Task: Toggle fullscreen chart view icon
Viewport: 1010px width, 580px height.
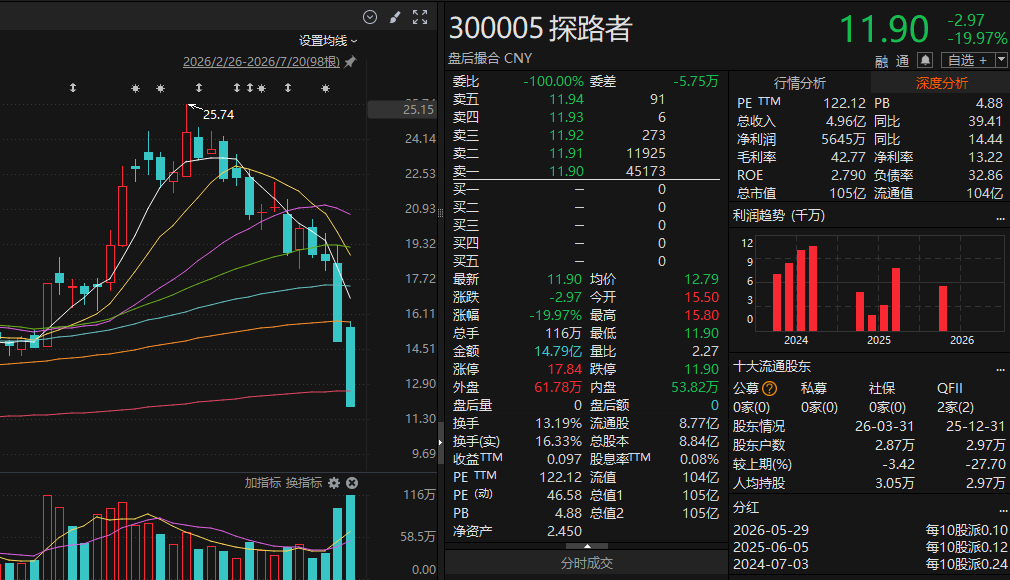Action: click(x=420, y=17)
